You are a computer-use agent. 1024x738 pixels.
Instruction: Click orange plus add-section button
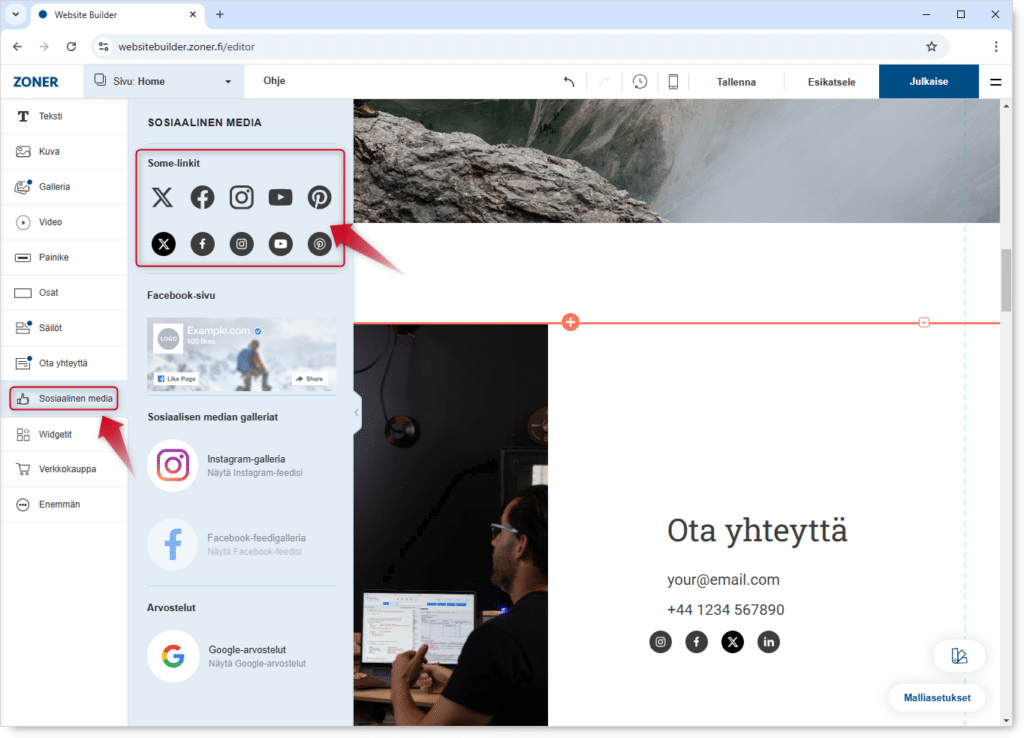(570, 322)
